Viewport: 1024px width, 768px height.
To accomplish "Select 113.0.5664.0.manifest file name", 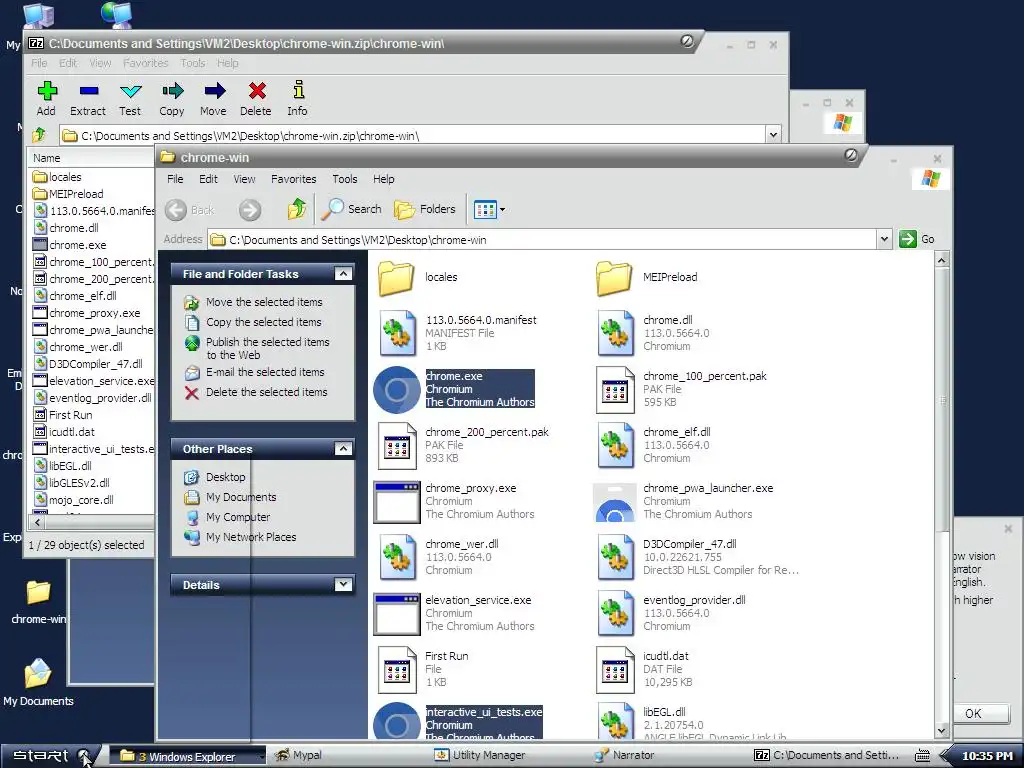I will click(481, 320).
